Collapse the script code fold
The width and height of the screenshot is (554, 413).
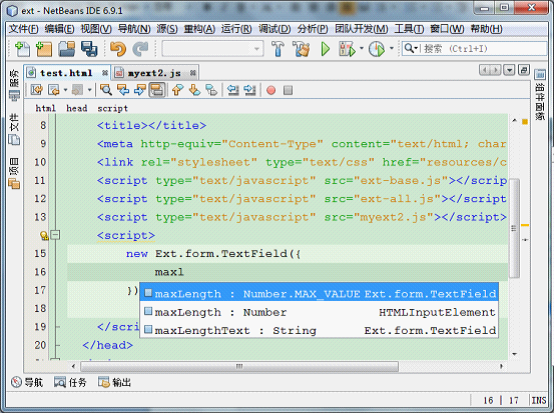point(55,235)
